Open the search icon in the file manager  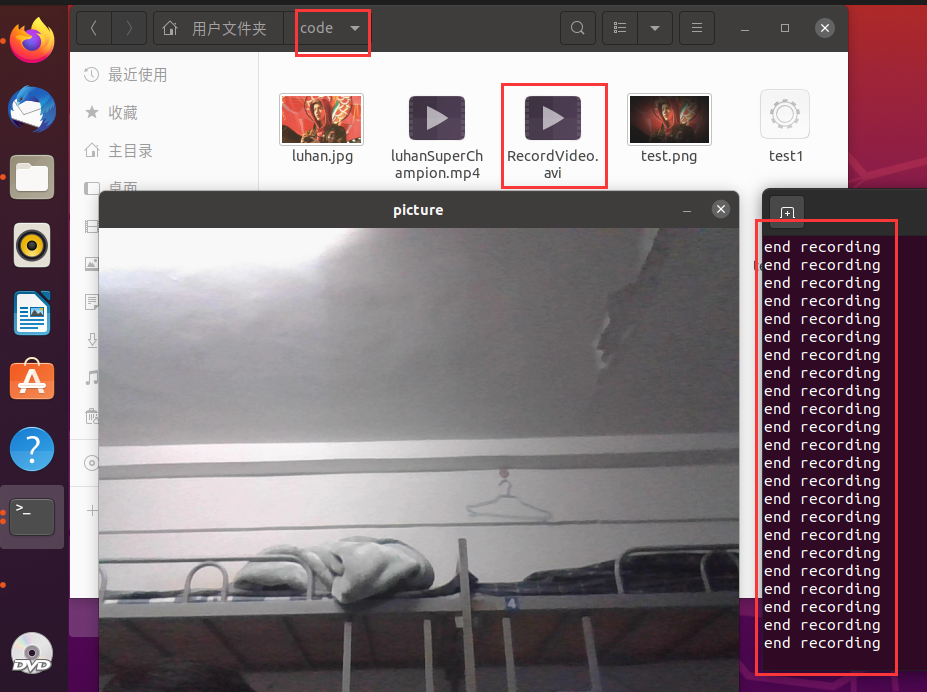click(x=577, y=28)
